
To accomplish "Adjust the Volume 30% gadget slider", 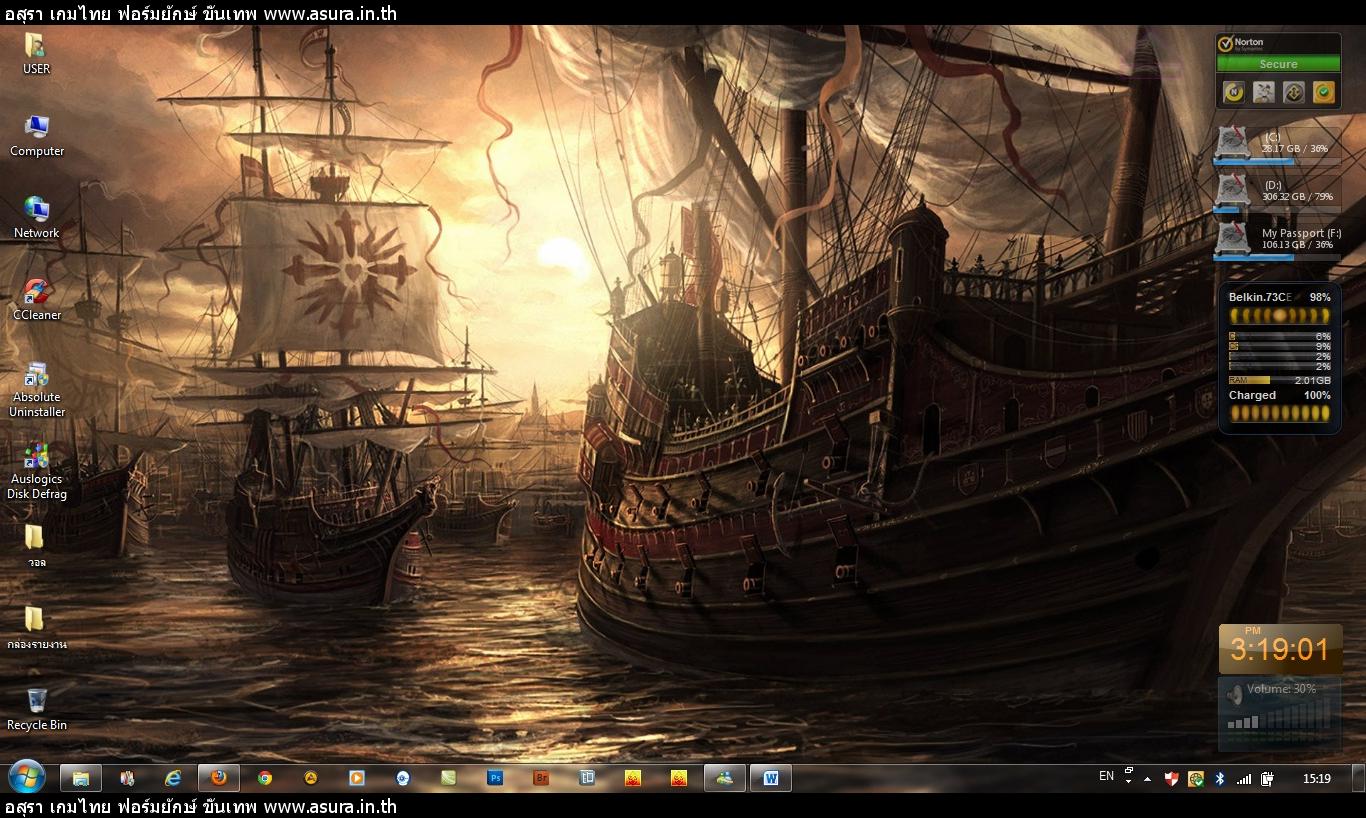I will pyautogui.click(x=1279, y=714).
